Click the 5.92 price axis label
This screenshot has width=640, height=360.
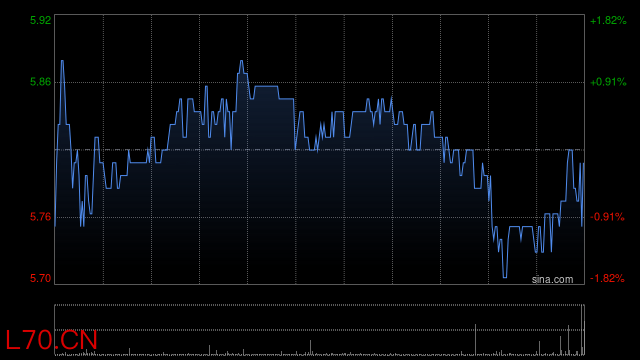[40, 20]
